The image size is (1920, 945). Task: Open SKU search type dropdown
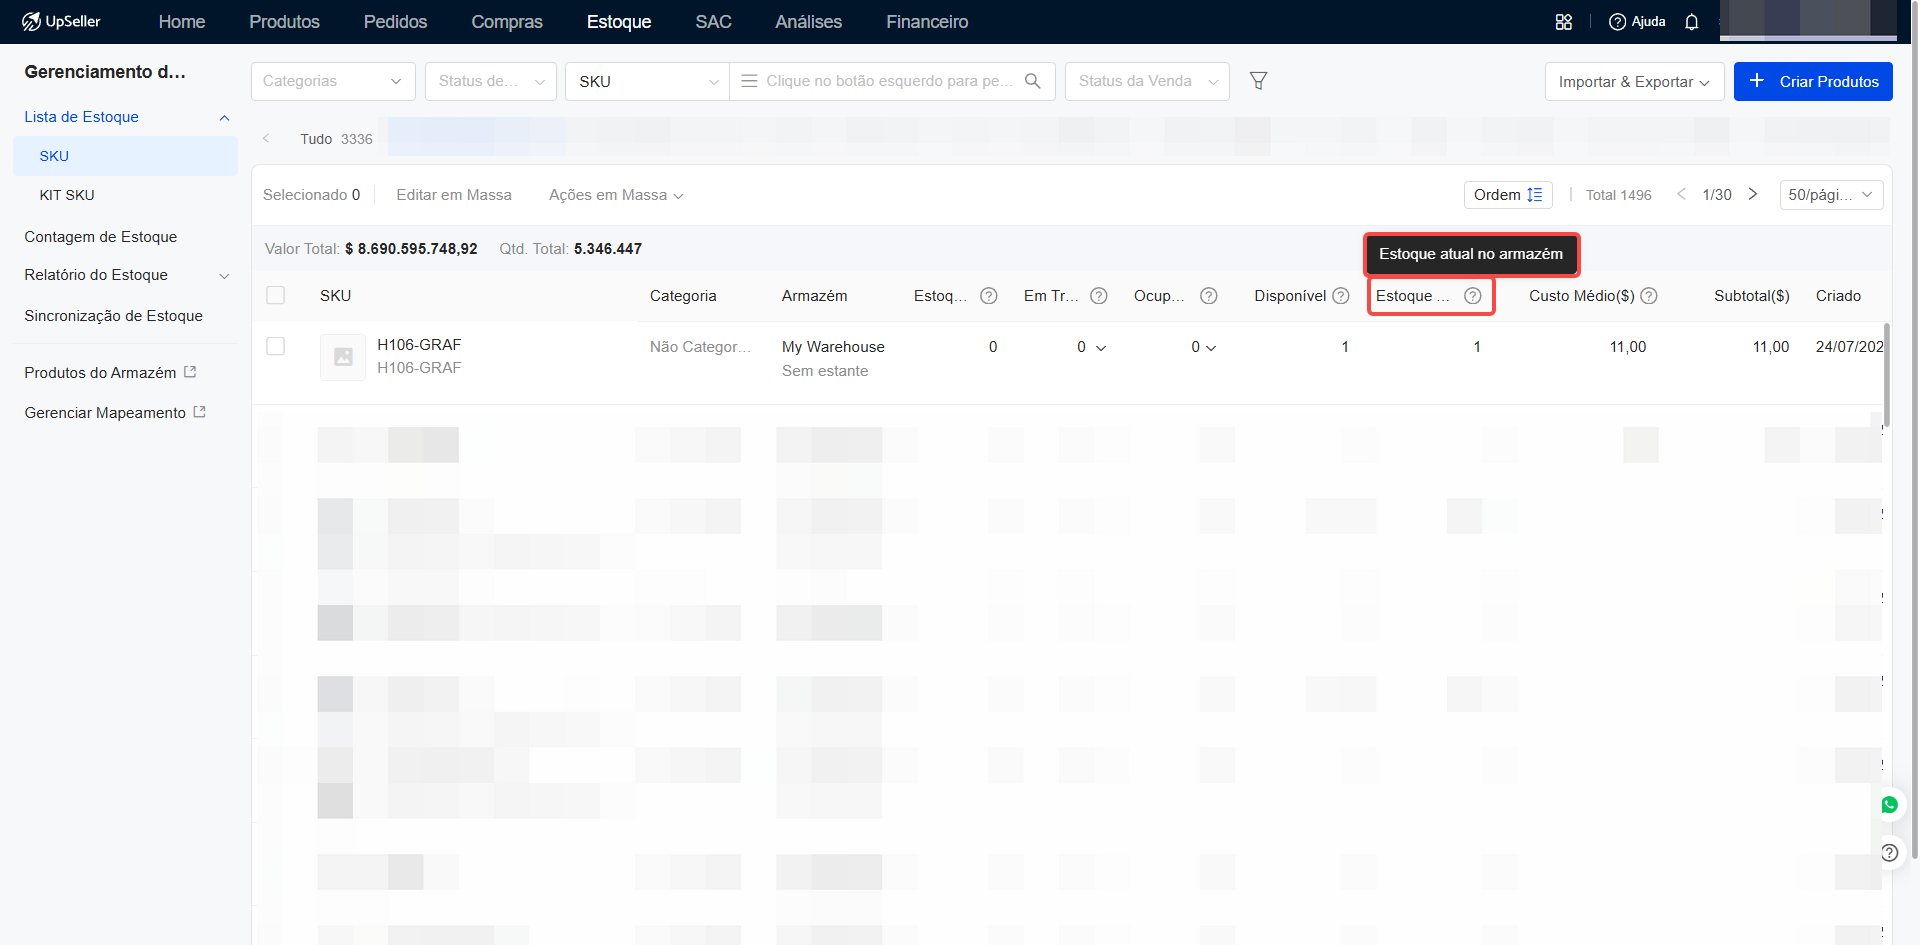648,81
